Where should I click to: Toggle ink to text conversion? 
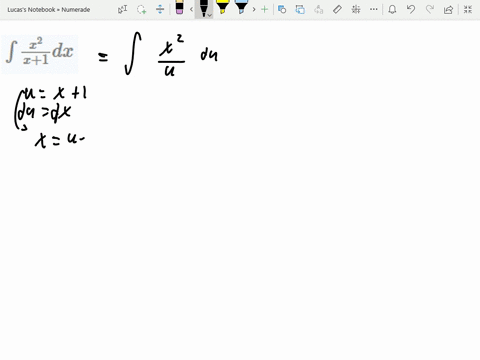(319, 9)
